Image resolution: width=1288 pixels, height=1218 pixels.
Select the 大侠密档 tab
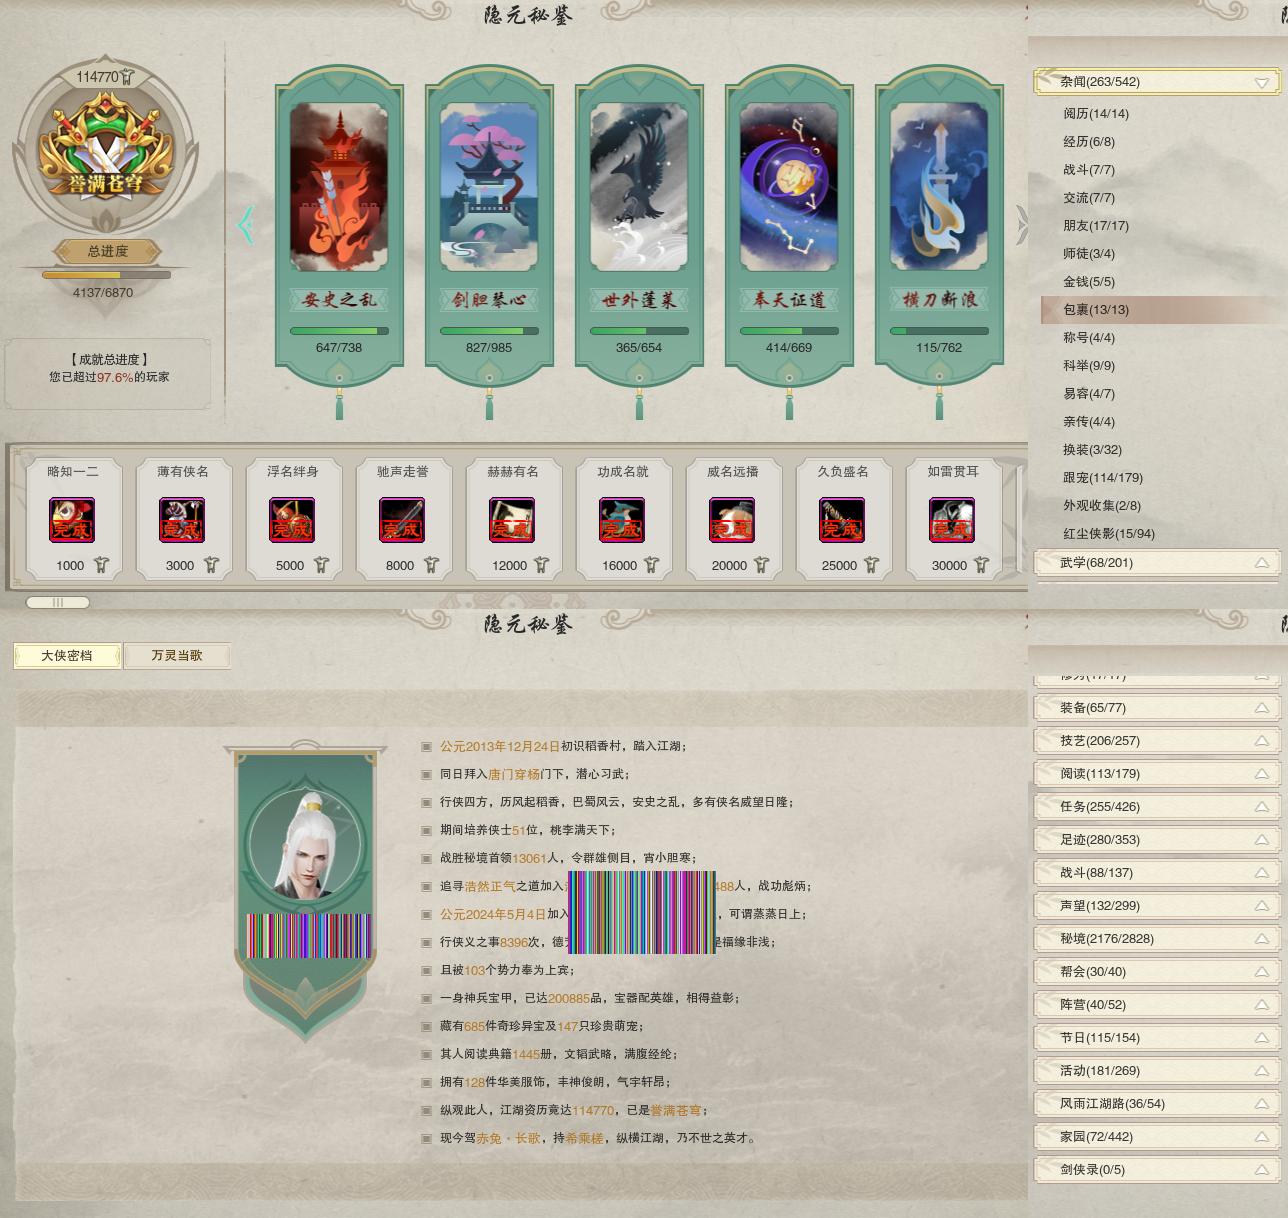(67, 656)
